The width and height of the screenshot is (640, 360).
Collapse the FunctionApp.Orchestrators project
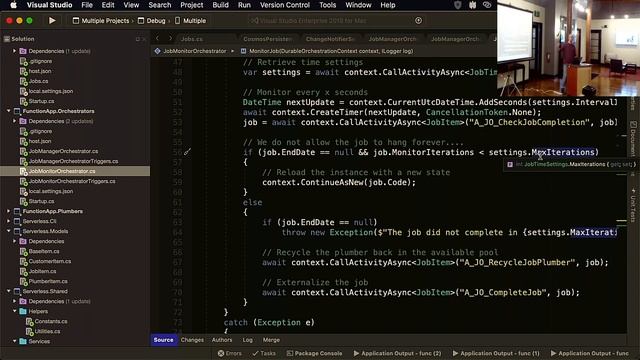[x=8, y=111]
